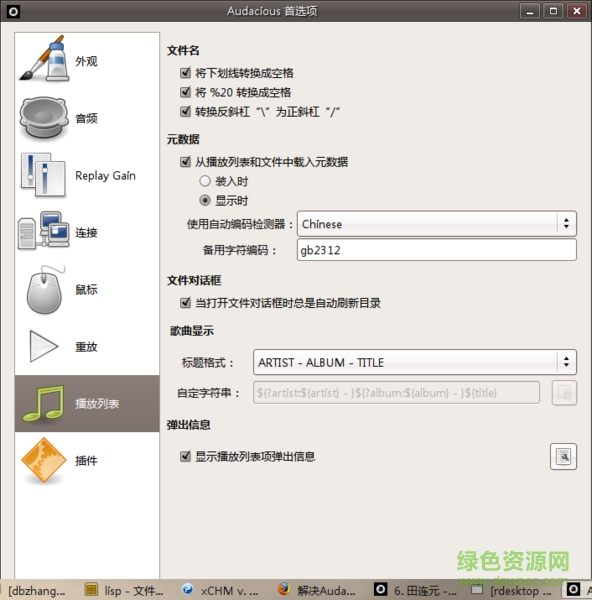This screenshot has width=592, height=600.
Task: Open the 鼠标 mouse icon
Action: coord(44,290)
